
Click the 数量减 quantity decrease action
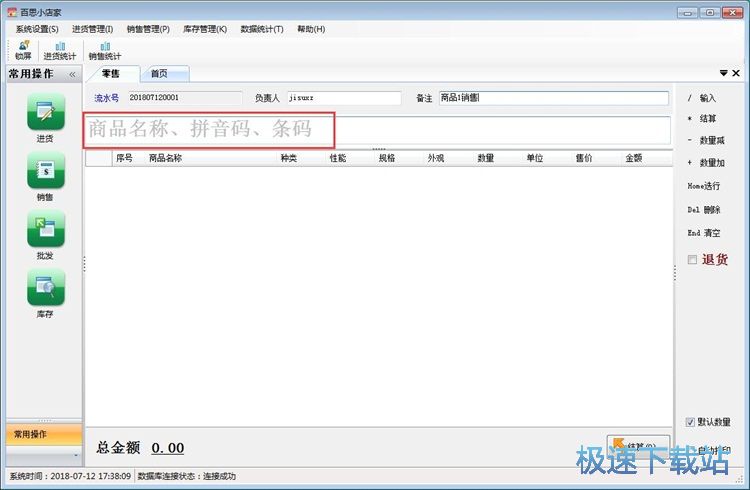706,140
